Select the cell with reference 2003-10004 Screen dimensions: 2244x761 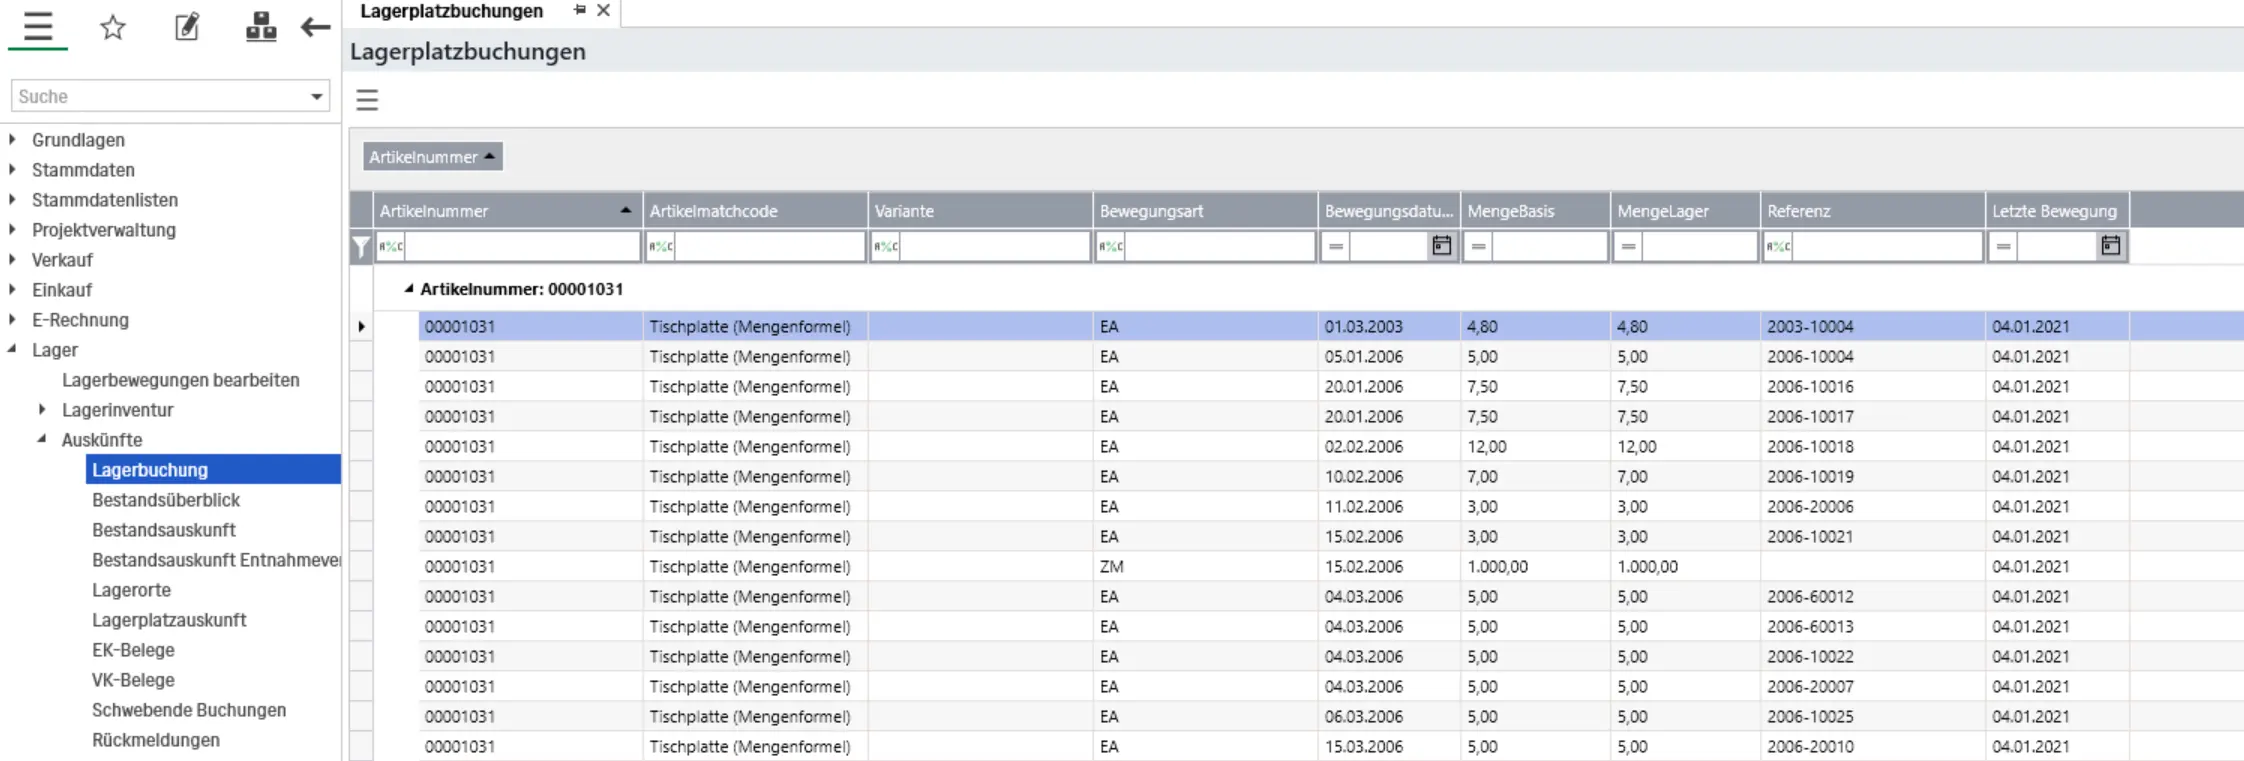pyautogui.click(x=1873, y=326)
